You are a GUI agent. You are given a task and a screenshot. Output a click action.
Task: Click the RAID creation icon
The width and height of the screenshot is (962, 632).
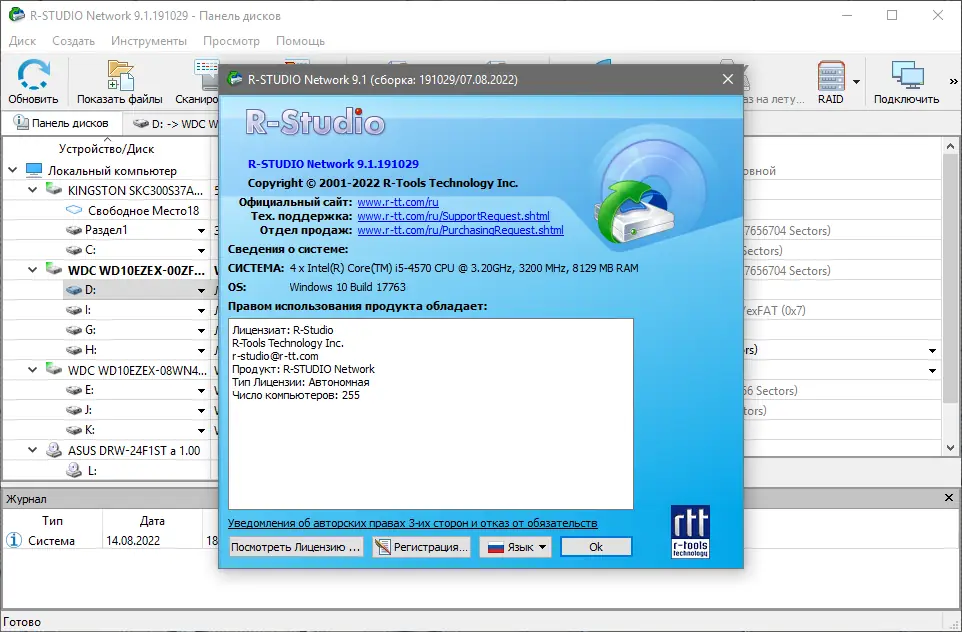click(833, 78)
